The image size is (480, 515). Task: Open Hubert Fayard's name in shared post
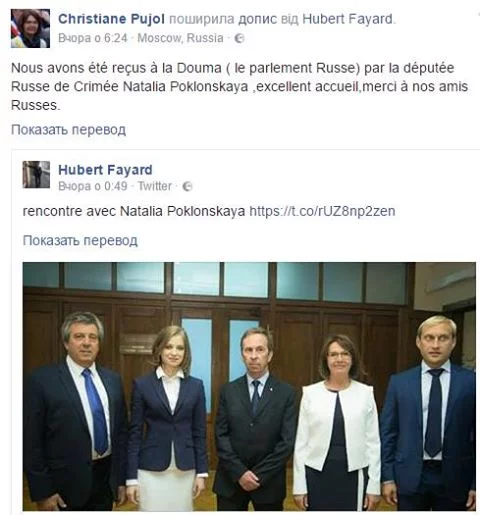pyautogui.click(x=105, y=170)
